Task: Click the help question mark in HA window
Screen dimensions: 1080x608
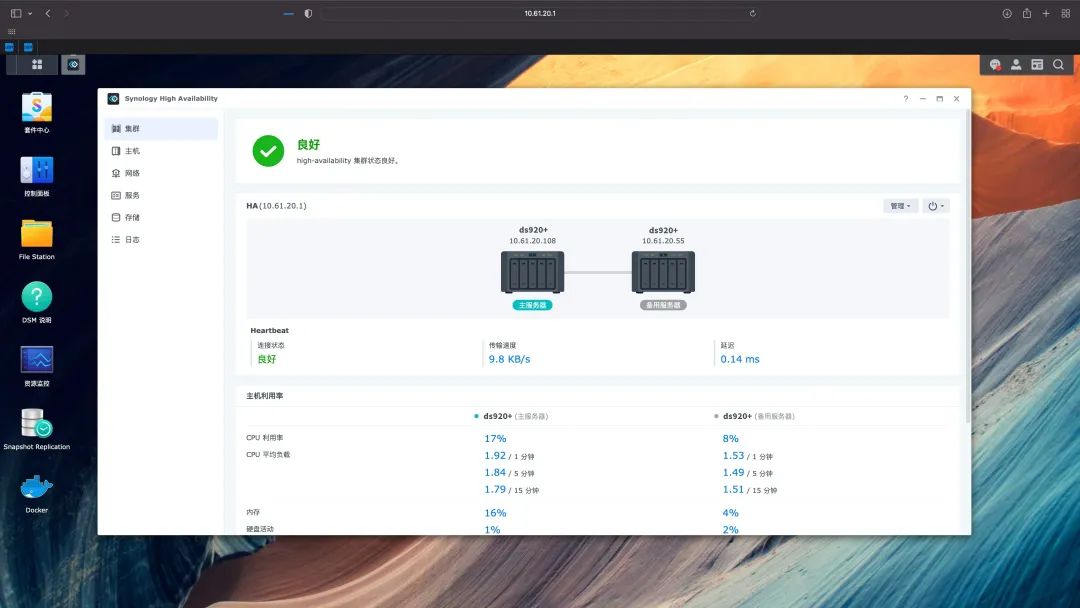Action: [x=906, y=98]
